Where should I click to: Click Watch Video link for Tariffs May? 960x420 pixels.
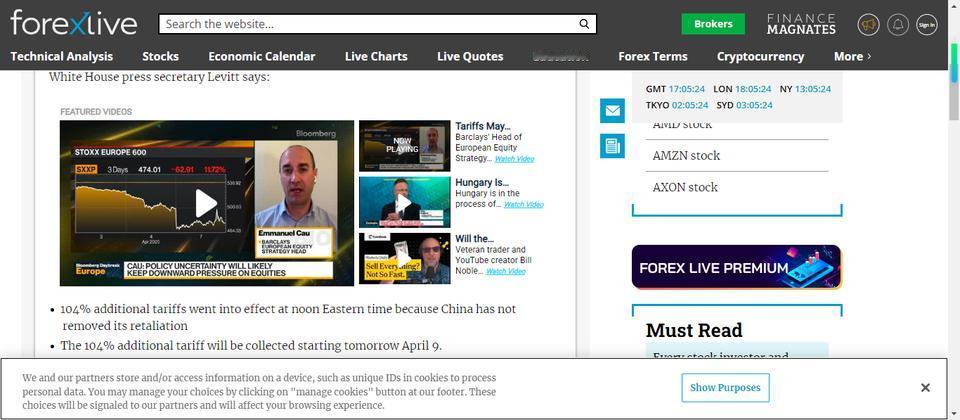click(x=514, y=159)
